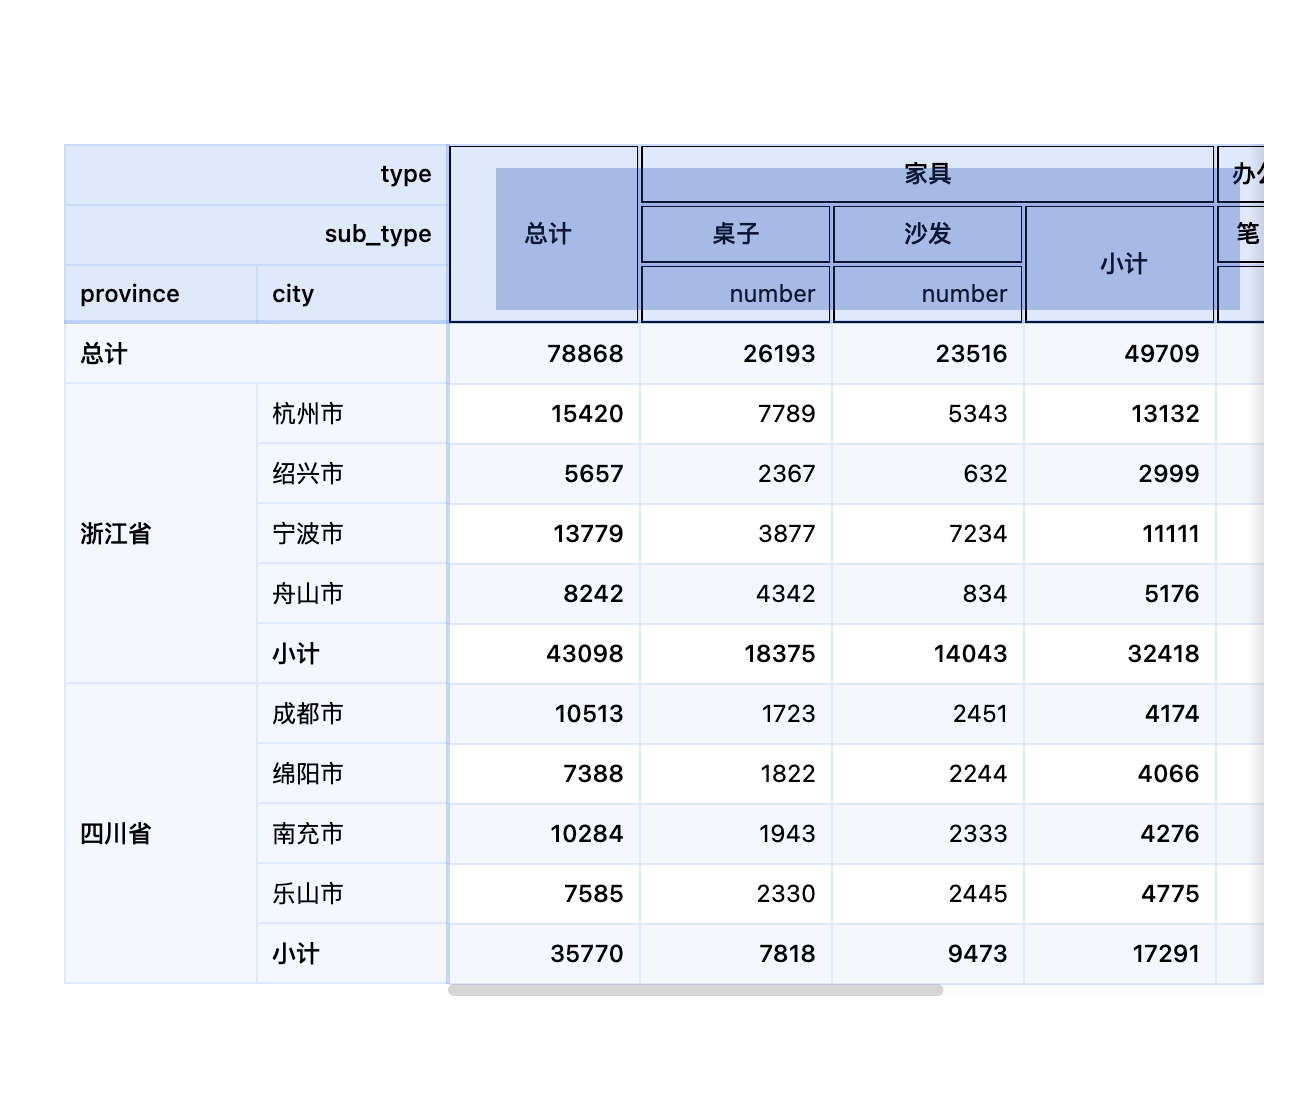Viewport: 1290px width, 1108px height.
Task: Click subtotal cell 9473 for 四川省
Action: (928, 954)
